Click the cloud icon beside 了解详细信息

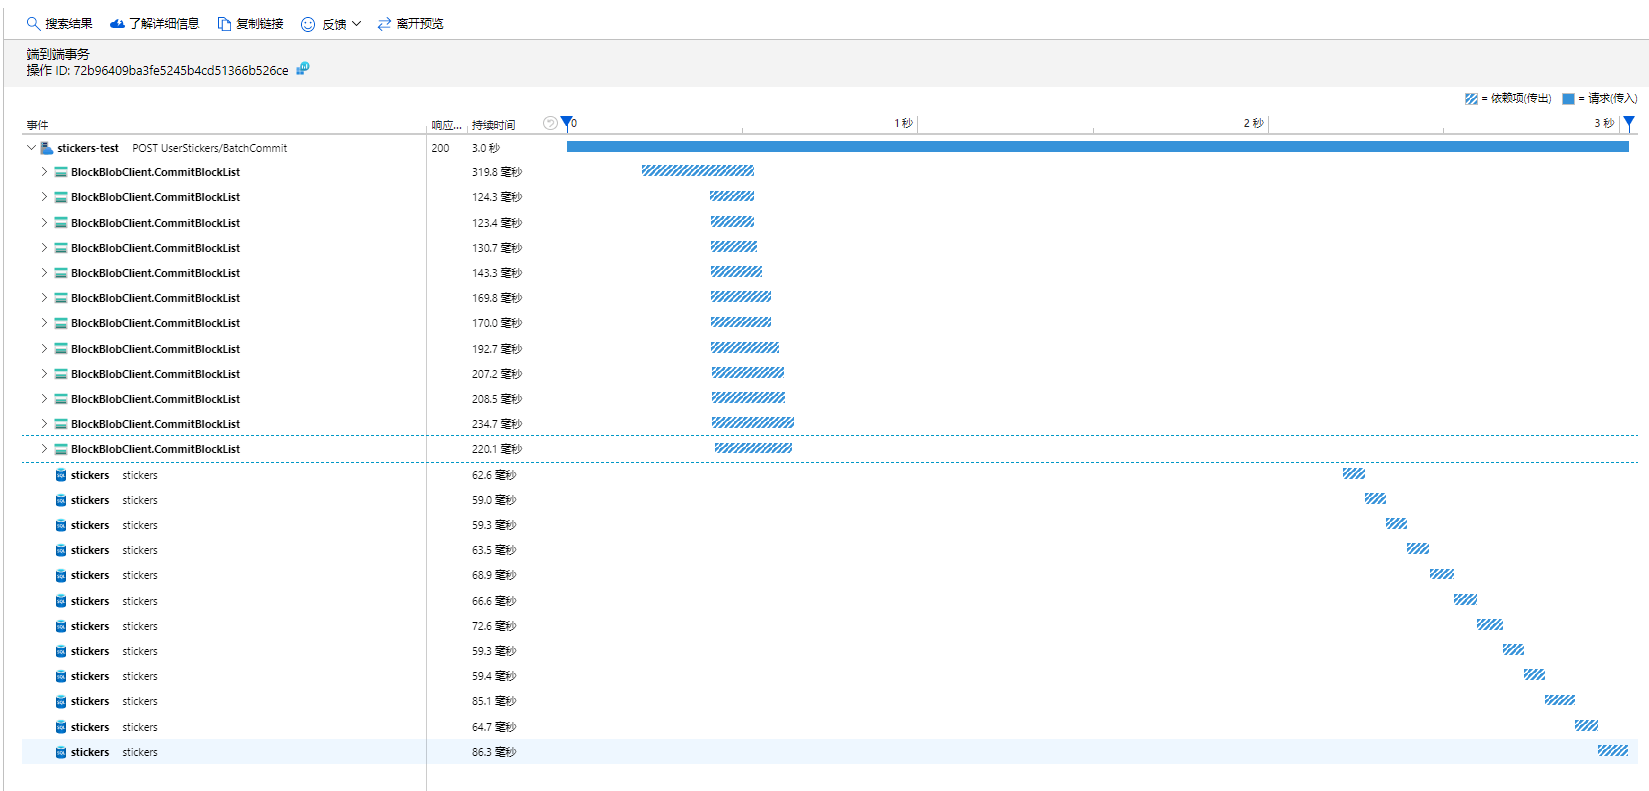(x=117, y=23)
